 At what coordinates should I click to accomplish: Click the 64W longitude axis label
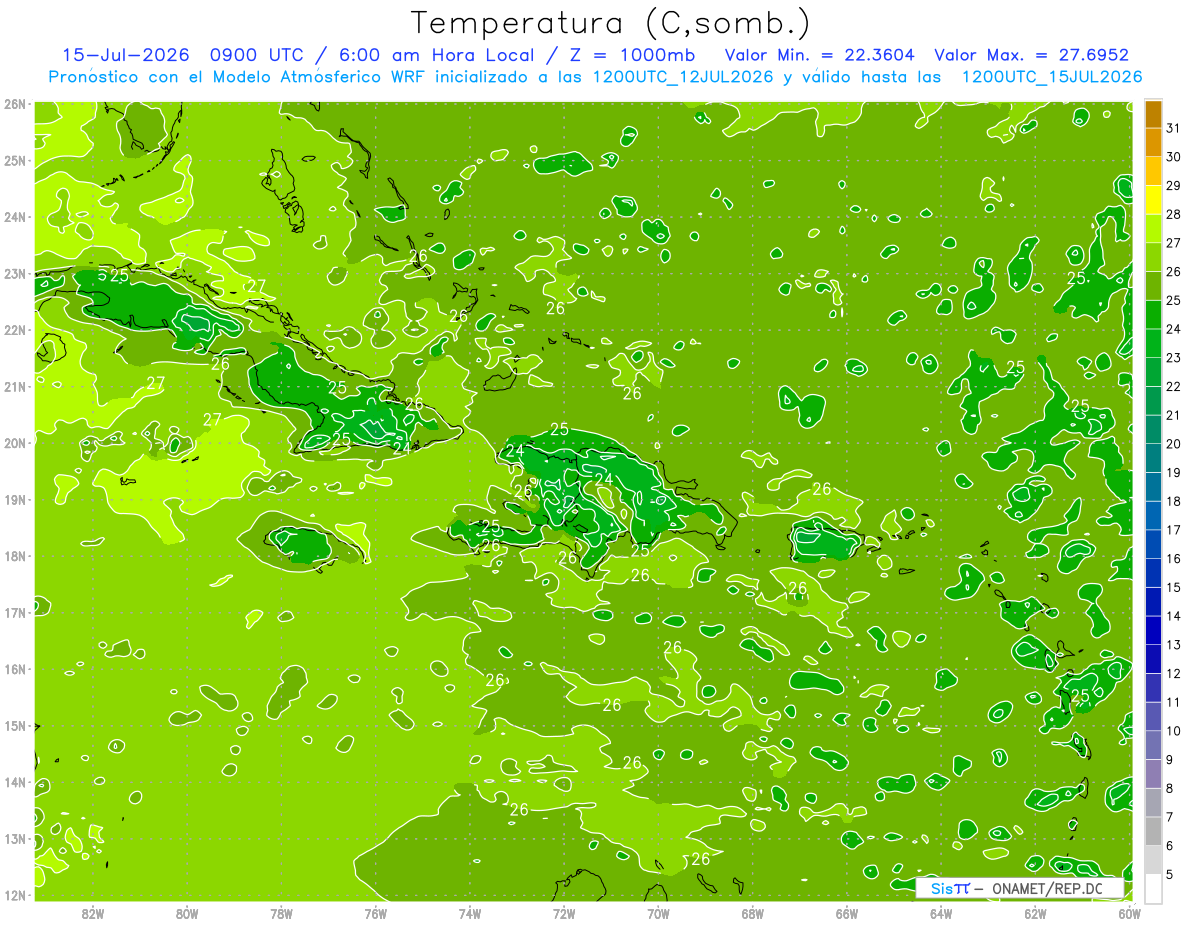941,913
